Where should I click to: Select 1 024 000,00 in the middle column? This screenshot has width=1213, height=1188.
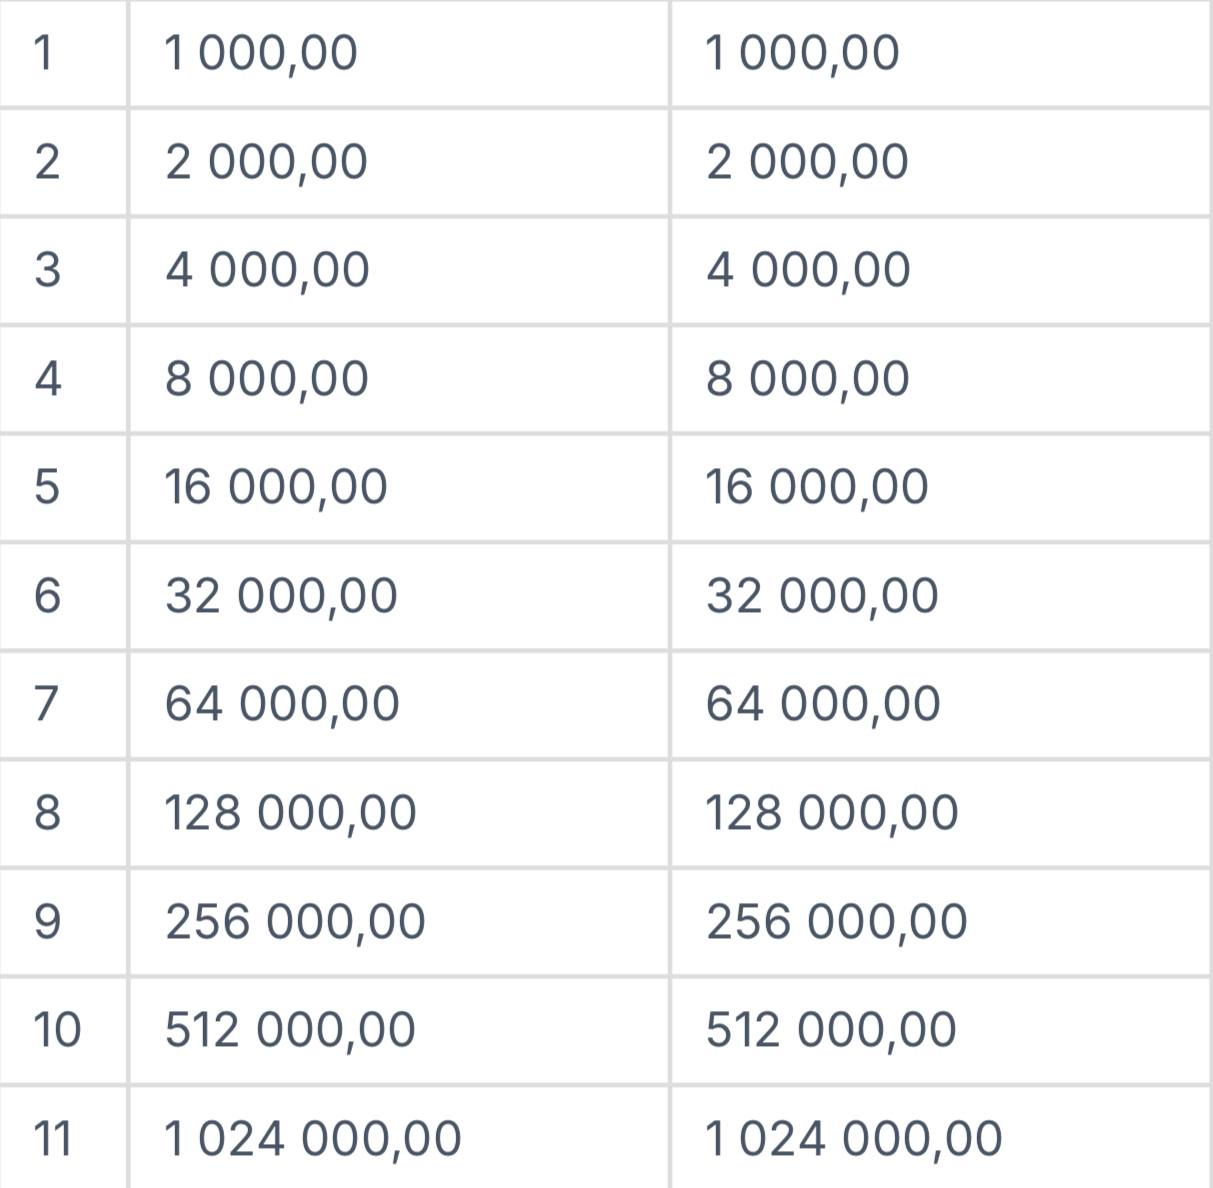(312, 1139)
